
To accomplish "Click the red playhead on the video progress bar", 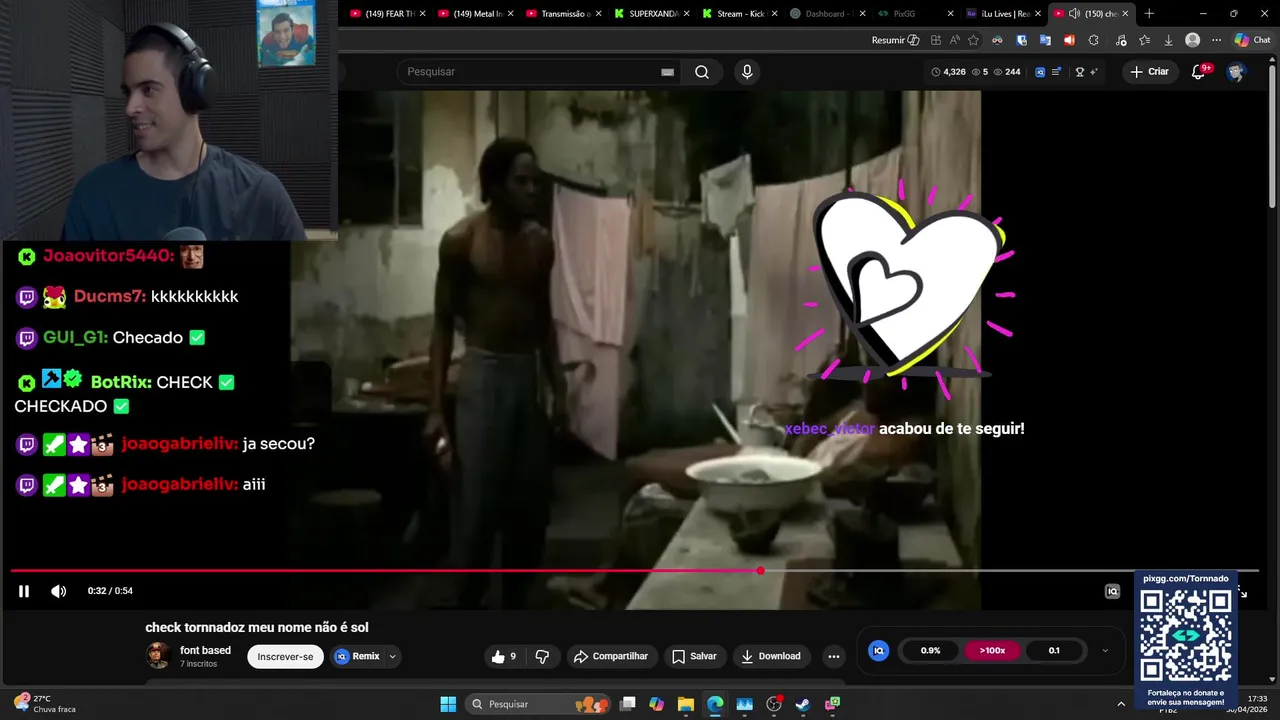I will click(x=760, y=571).
